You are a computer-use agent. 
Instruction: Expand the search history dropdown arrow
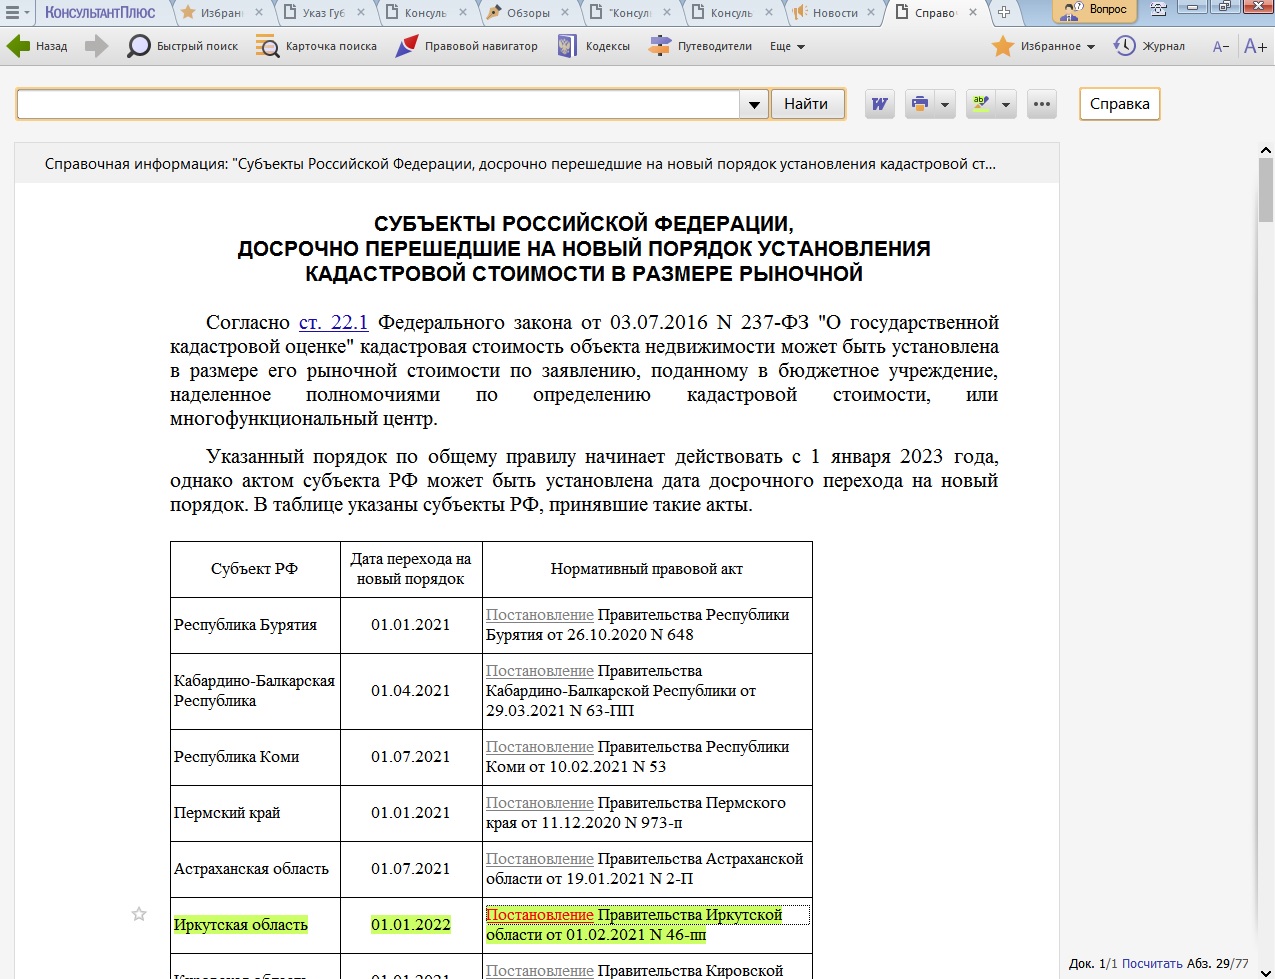pyautogui.click(x=754, y=104)
